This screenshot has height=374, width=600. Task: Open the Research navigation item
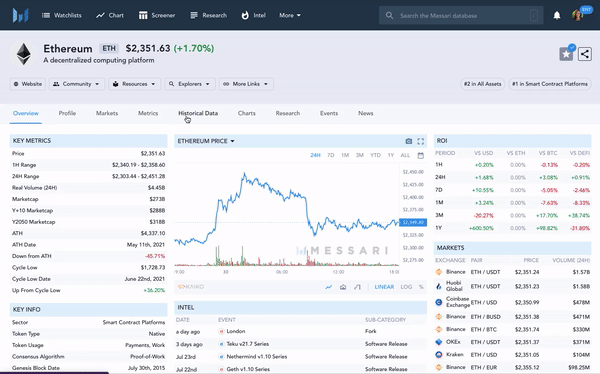click(209, 15)
